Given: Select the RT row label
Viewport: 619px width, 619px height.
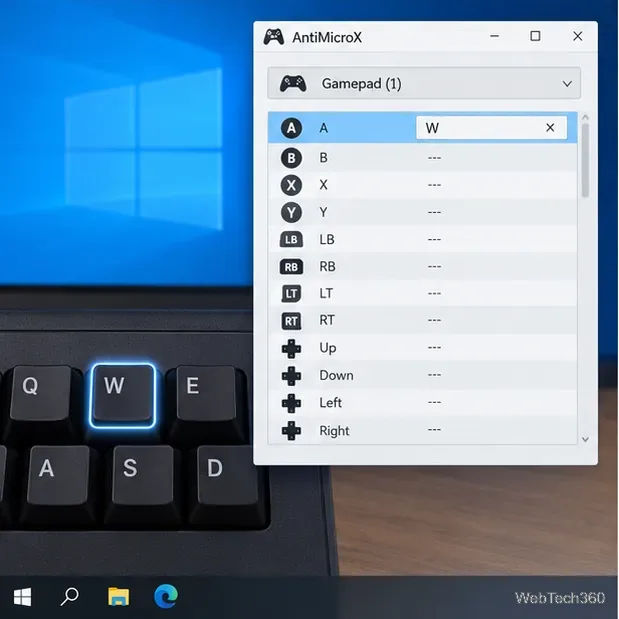Looking at the screenshot, I should click(327, 320).
